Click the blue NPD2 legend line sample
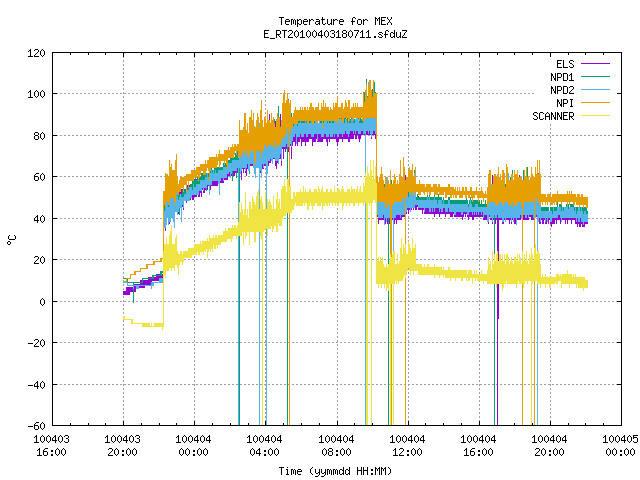 596,90
